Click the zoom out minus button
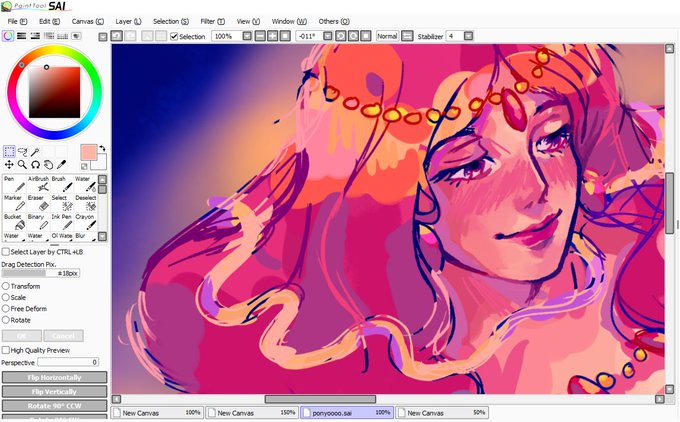Screen dimensions: 680x422 pyautogui.click(x=260, y=36)
